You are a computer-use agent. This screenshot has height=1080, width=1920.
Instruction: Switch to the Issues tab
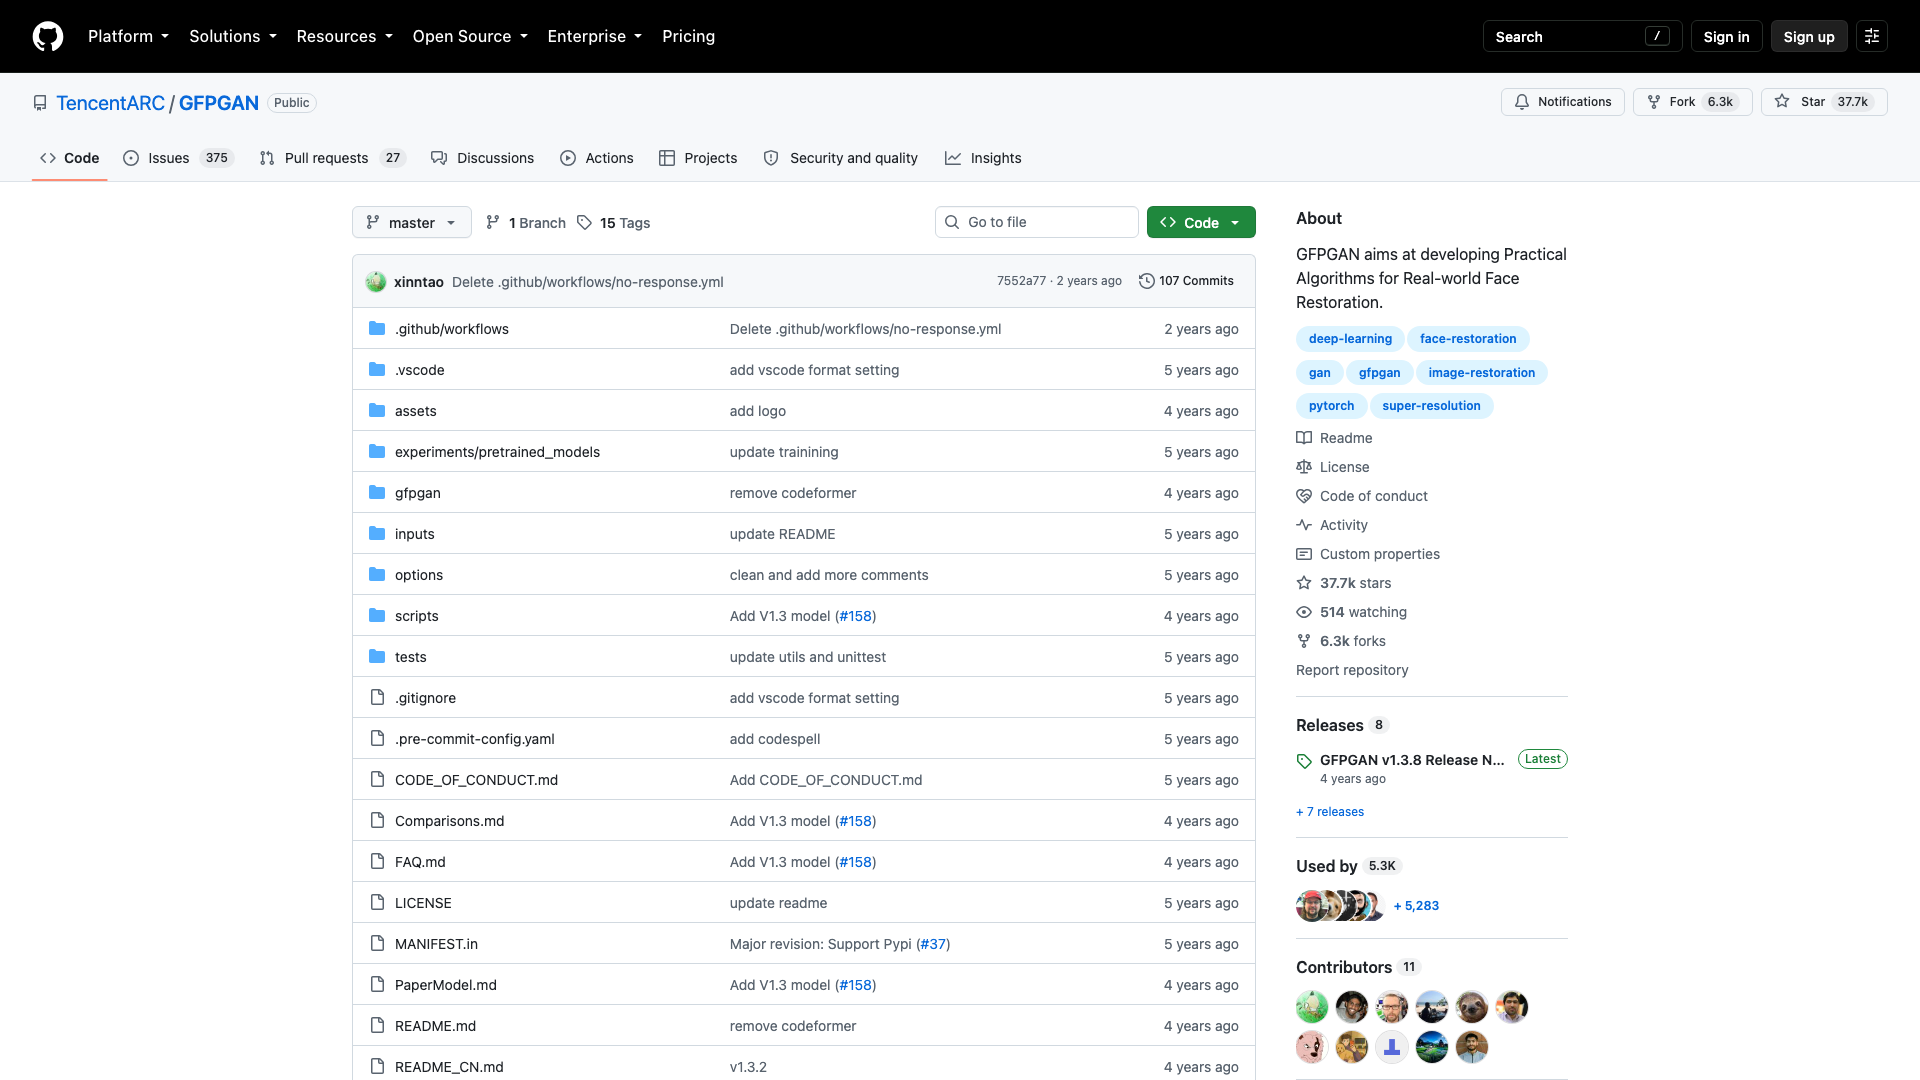tap(178, 158)
